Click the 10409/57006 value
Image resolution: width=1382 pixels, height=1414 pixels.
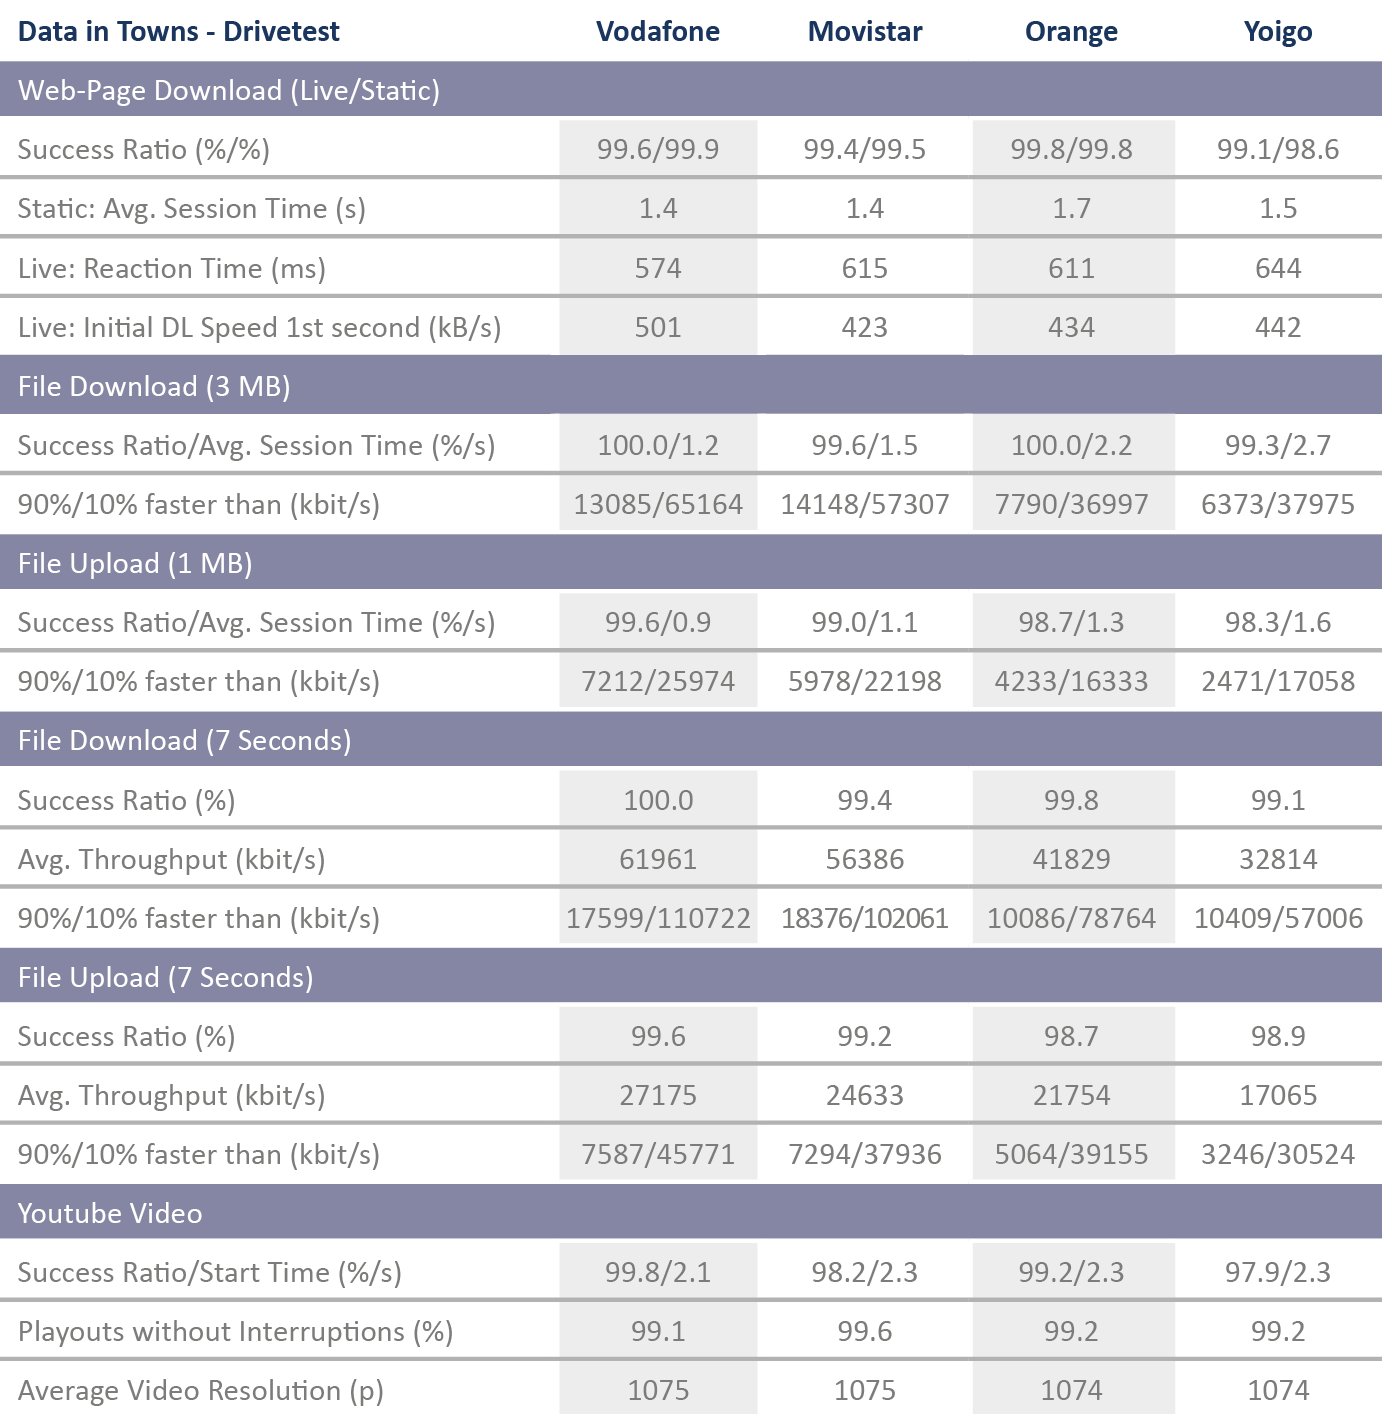coord(1278,918)
